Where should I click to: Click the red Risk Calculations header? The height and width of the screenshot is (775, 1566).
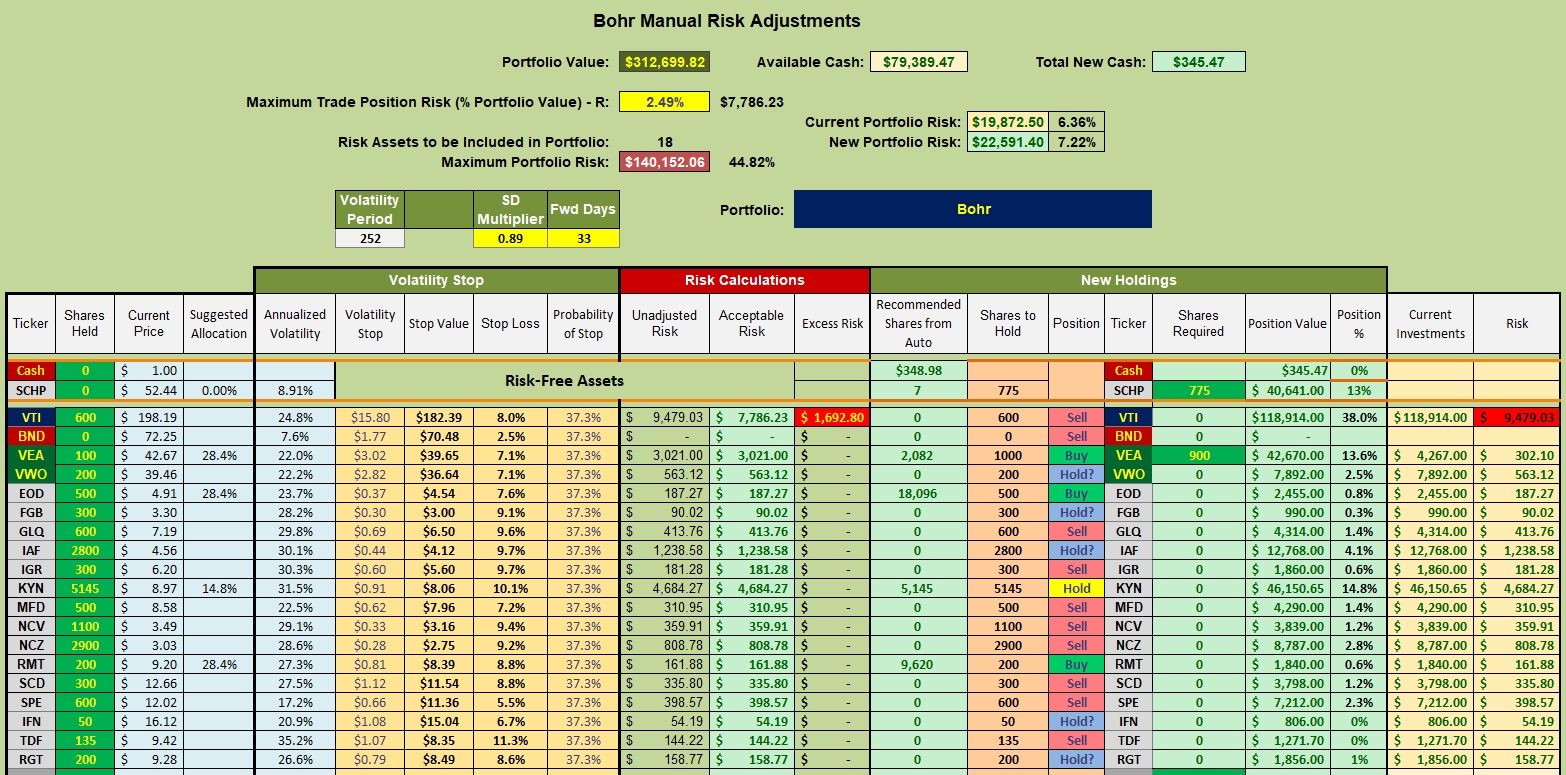(x=744, y=280)
